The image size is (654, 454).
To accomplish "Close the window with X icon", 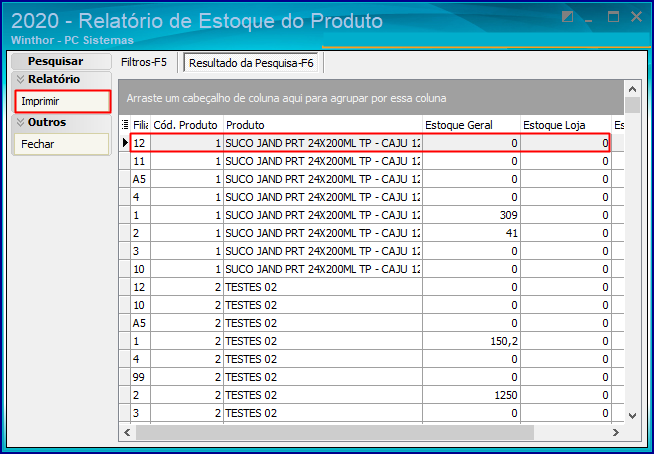I will click(x=636, y=17).
